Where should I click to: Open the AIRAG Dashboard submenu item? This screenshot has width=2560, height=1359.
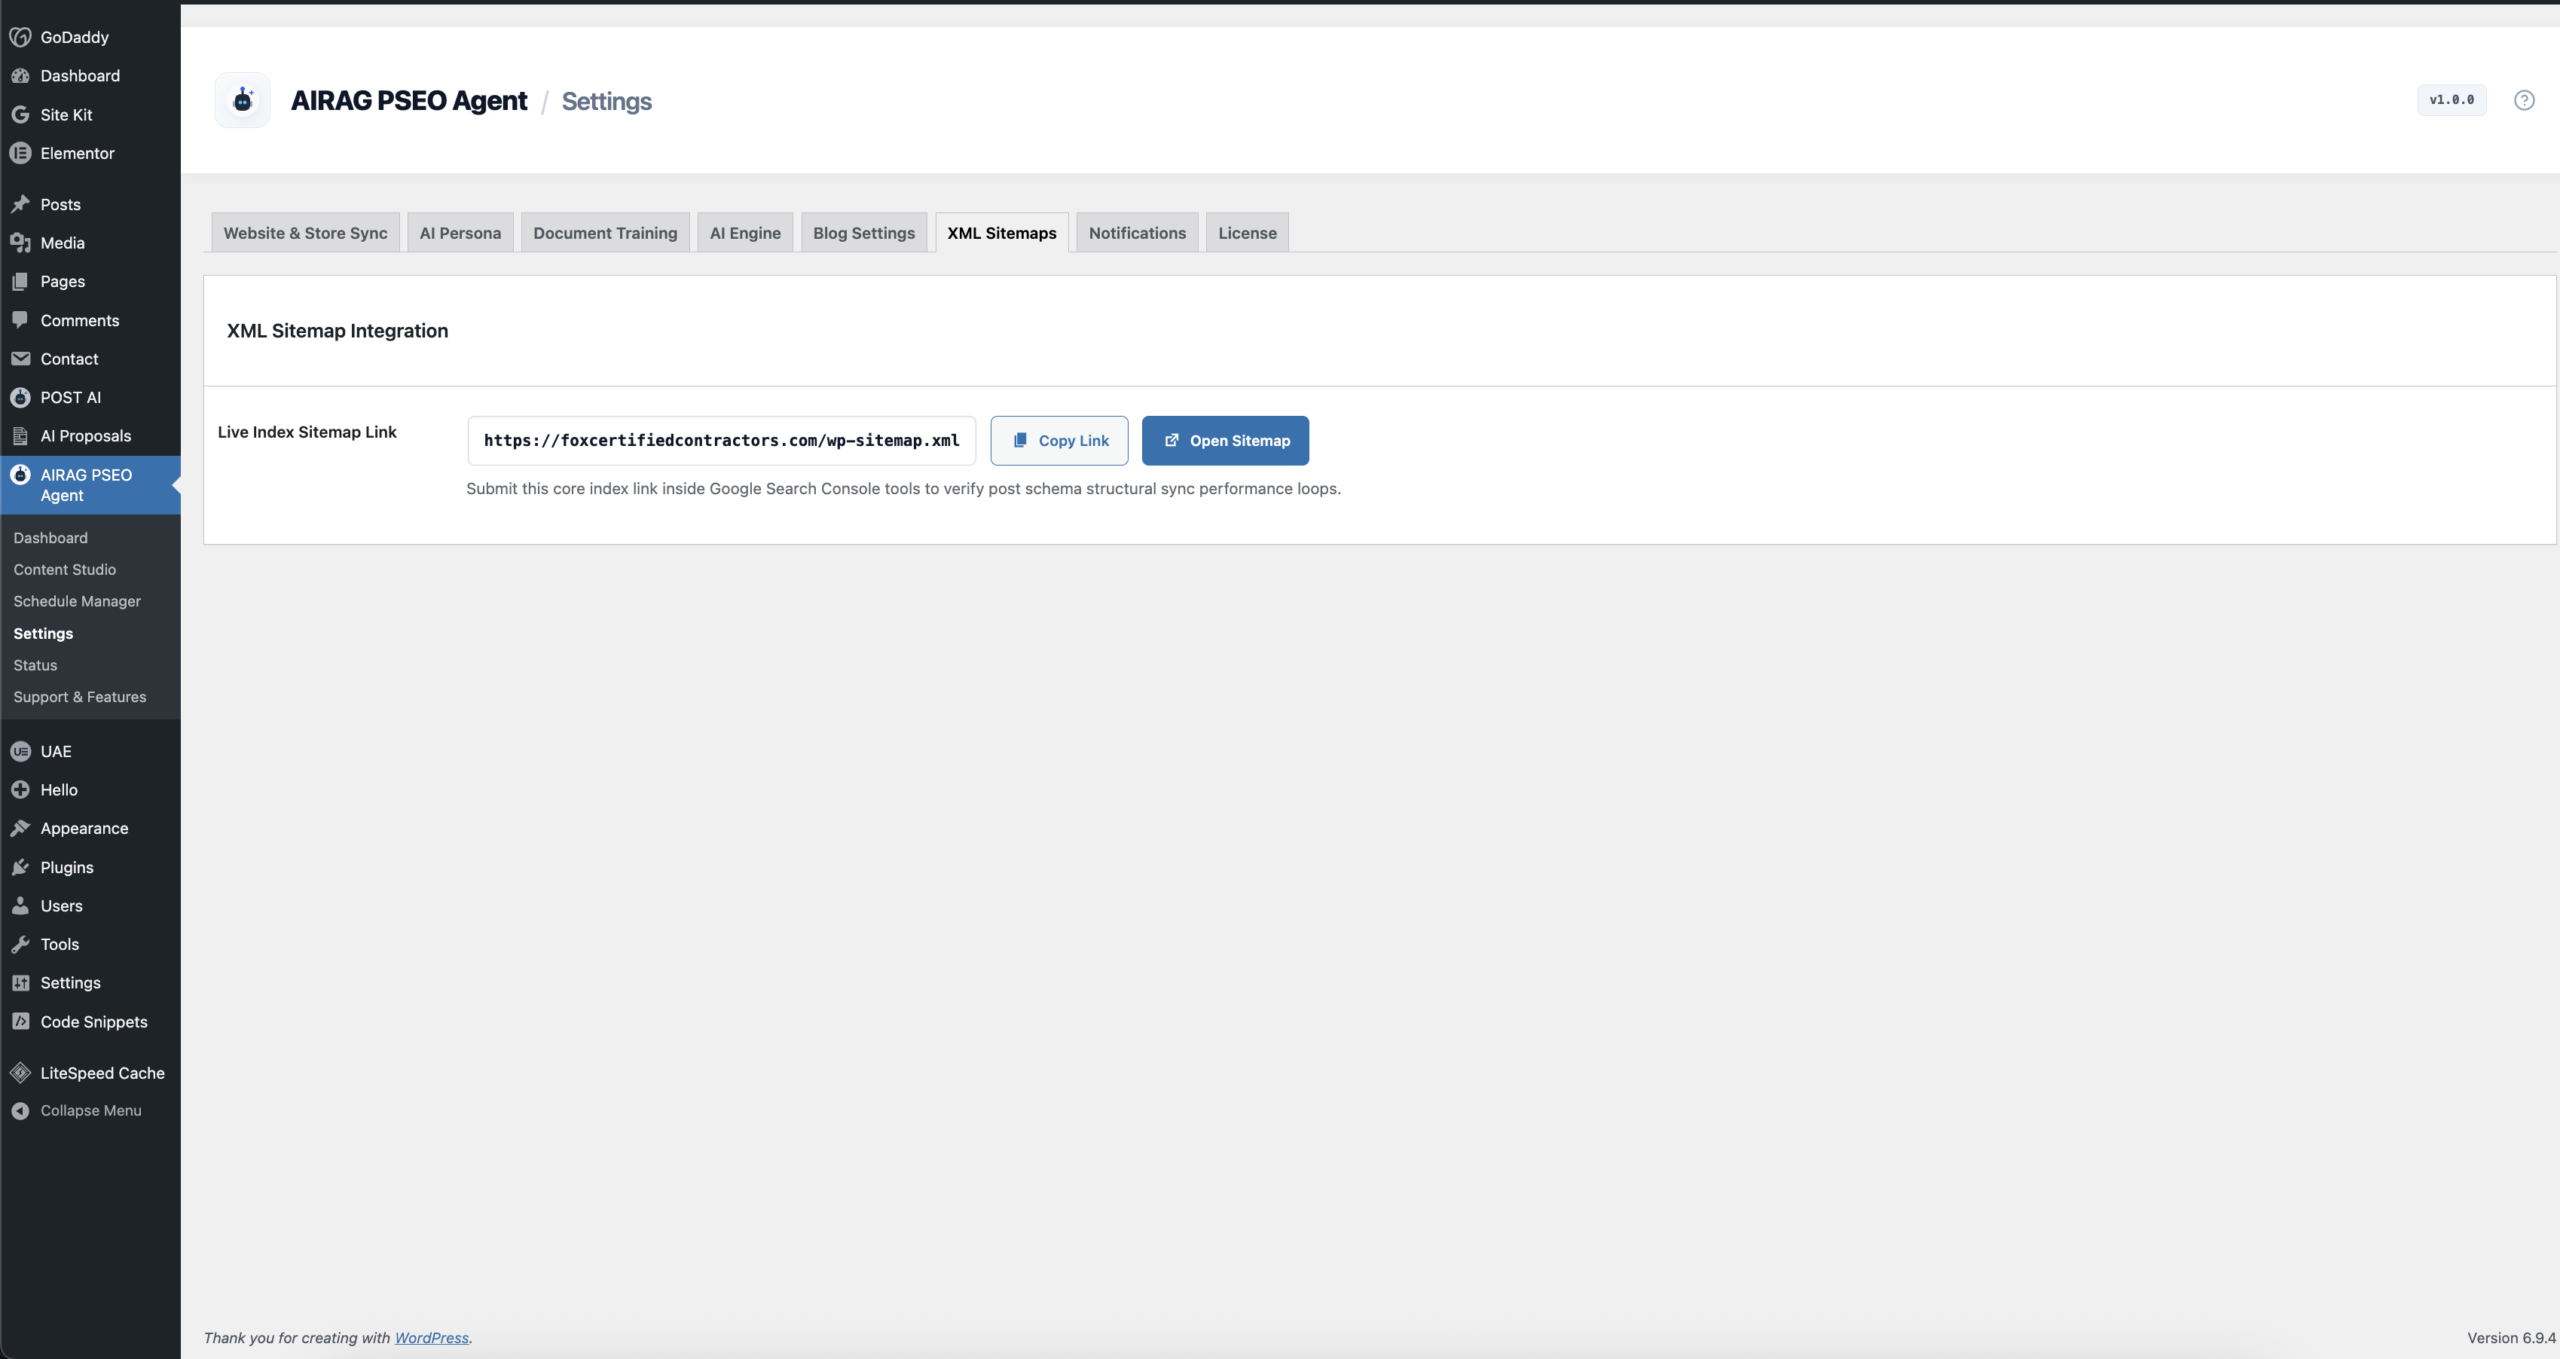tap(50, 538)
